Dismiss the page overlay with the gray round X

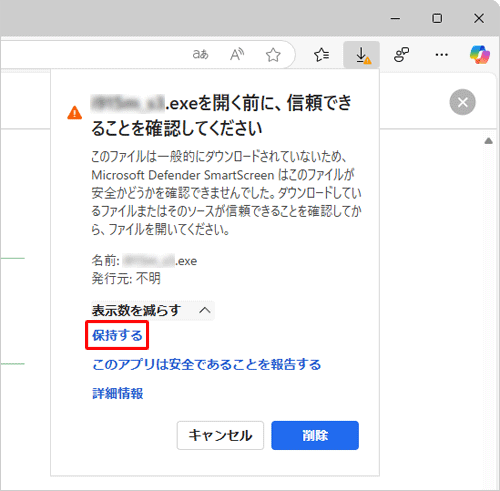point(462,102)
